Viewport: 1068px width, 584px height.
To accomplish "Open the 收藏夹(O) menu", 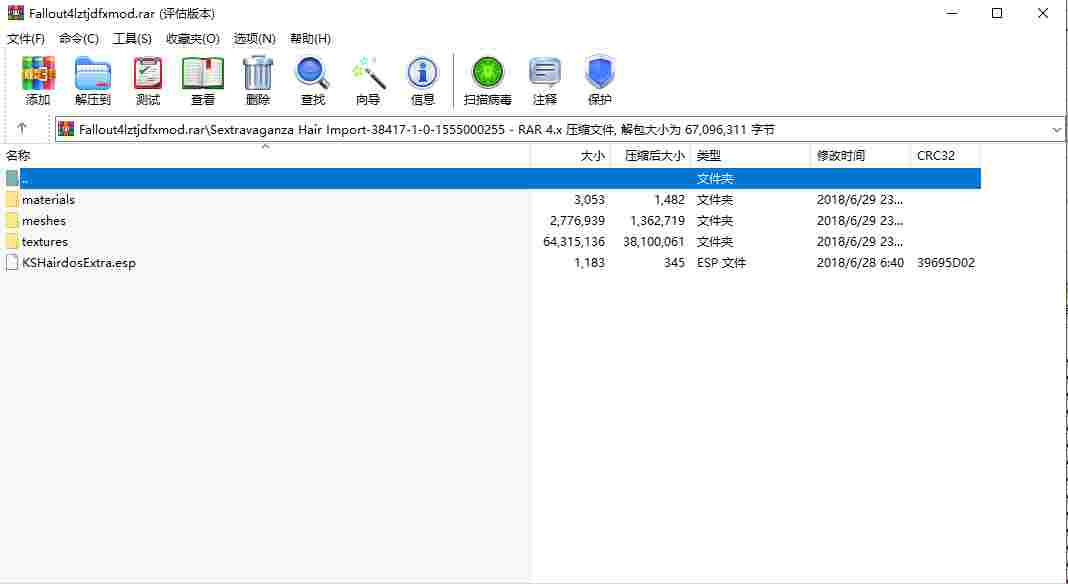I will click(x=193, y=39).
